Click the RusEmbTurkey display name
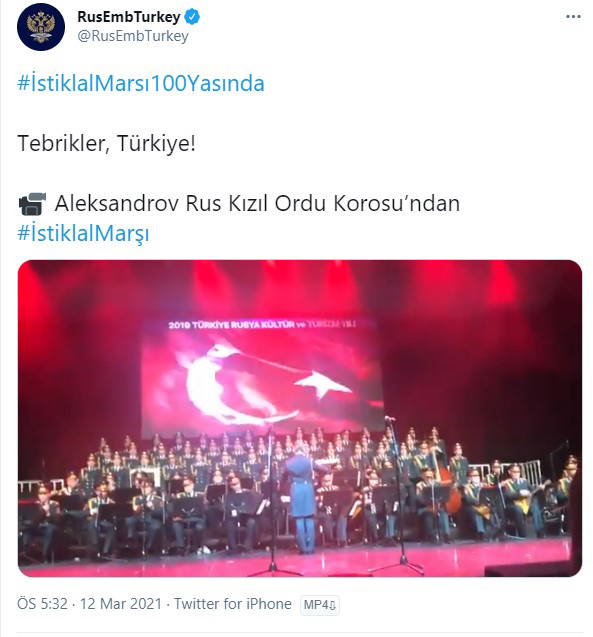Image resolution: width=593 pixels, height=637 pixels. click(129, 17)
